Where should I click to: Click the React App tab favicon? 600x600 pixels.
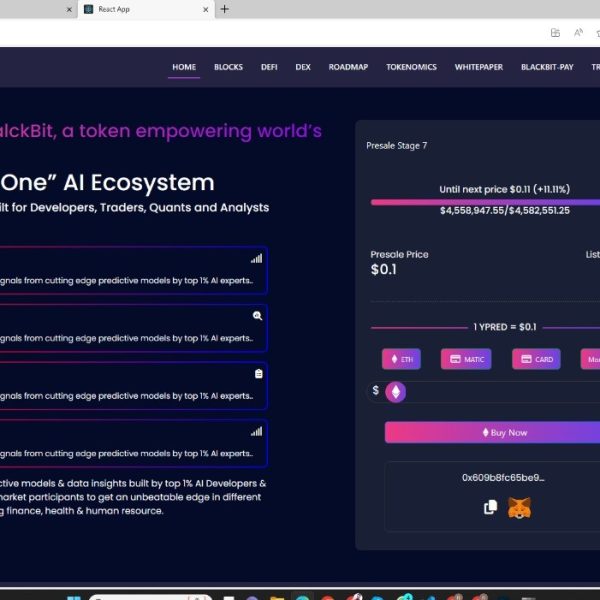[x=88, y=9]
